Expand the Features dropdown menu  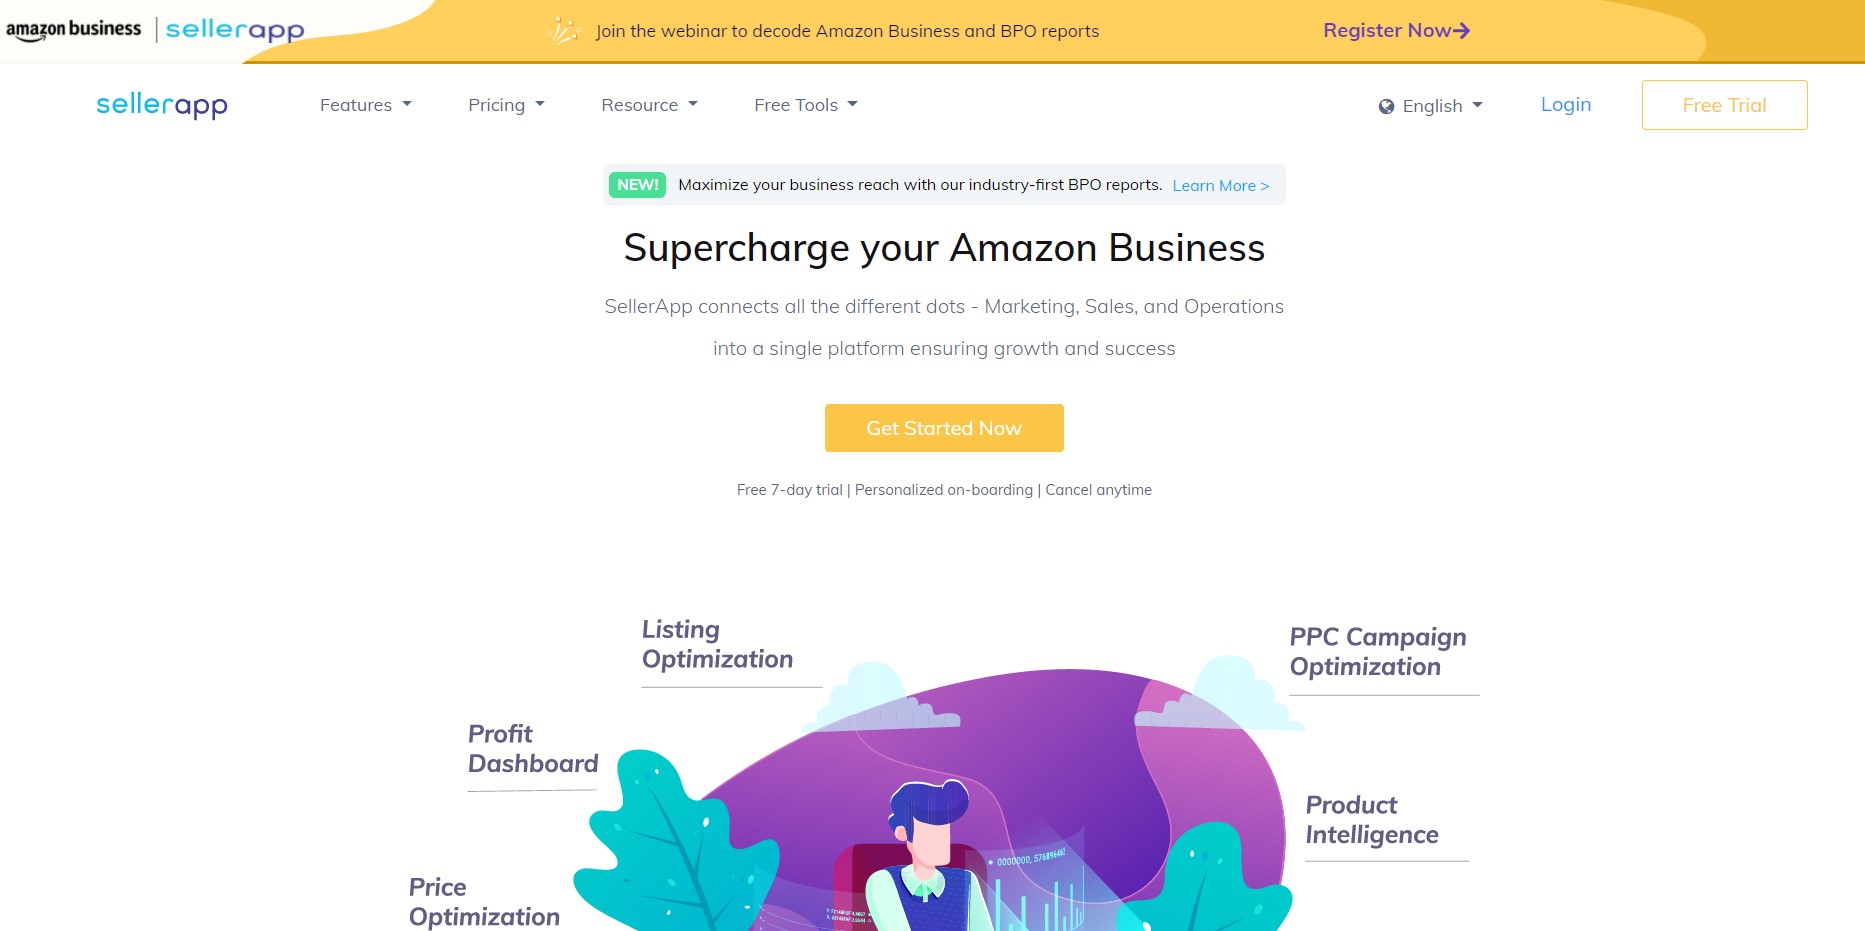pos(366,105)
